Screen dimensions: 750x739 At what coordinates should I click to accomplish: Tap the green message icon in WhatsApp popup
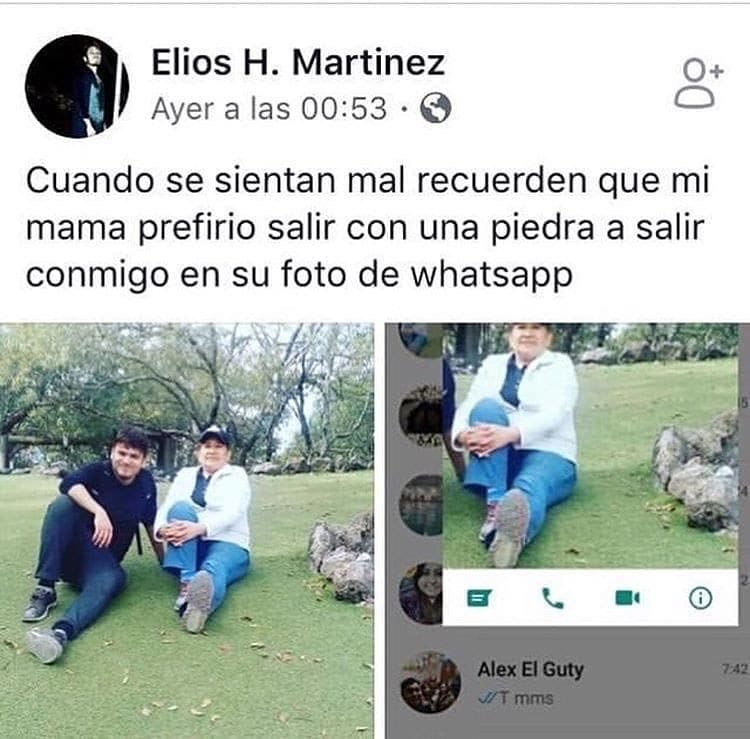(x=478, y=597)
